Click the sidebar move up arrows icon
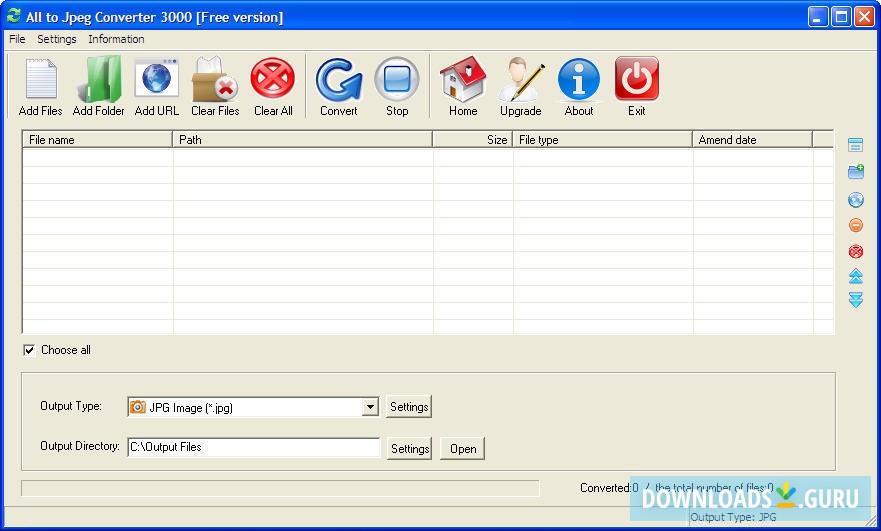The width and height of the screenshot is (881, 531). point(856,276)
